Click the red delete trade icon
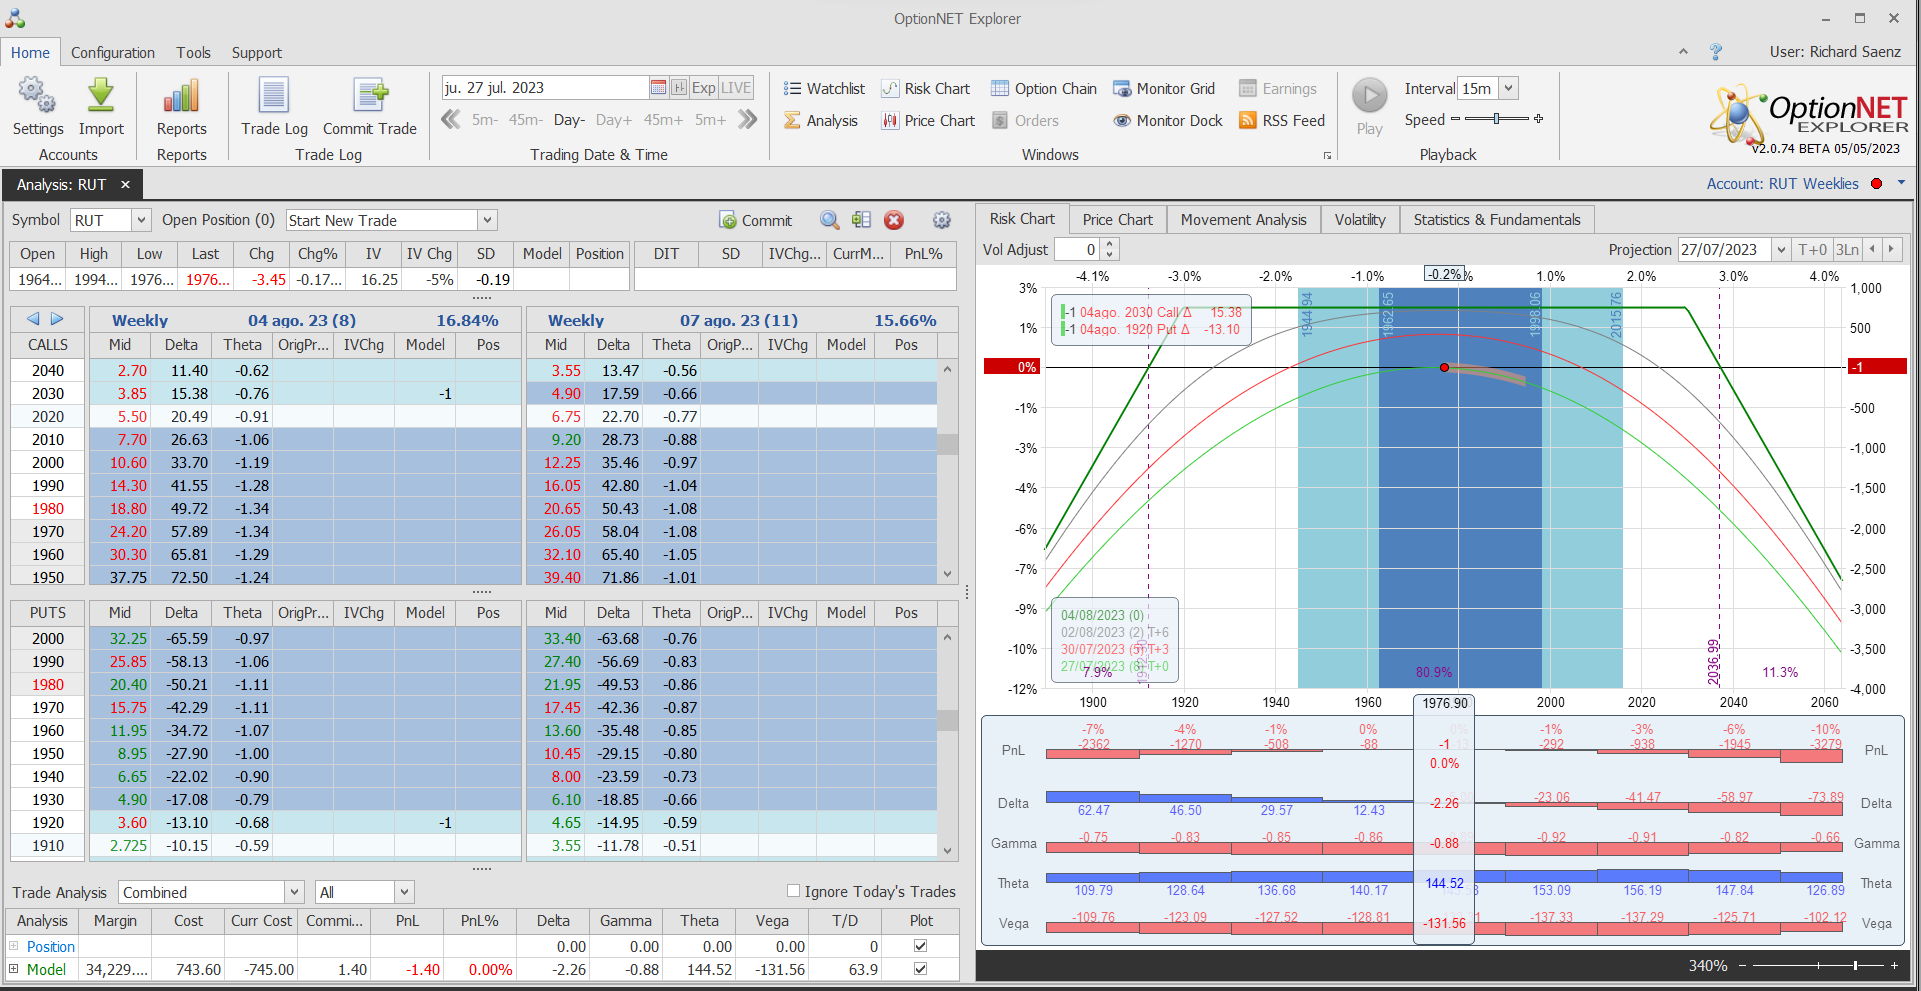Viewport: 1921px width, 991px height. [894, 220]
